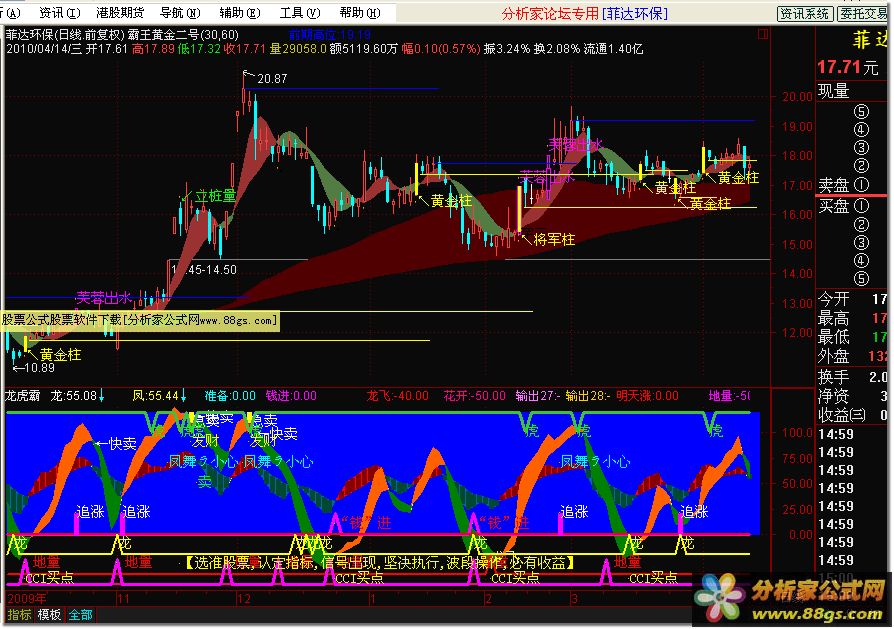
Task: Open the 工具(V) menu
Action: 300,13
